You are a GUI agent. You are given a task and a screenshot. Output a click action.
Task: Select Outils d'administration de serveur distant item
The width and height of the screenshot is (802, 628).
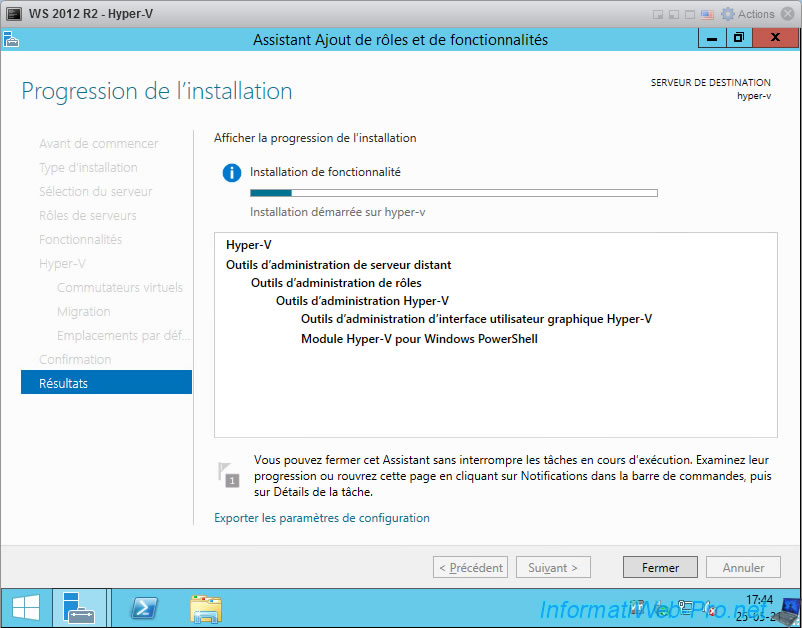(339, 264)
